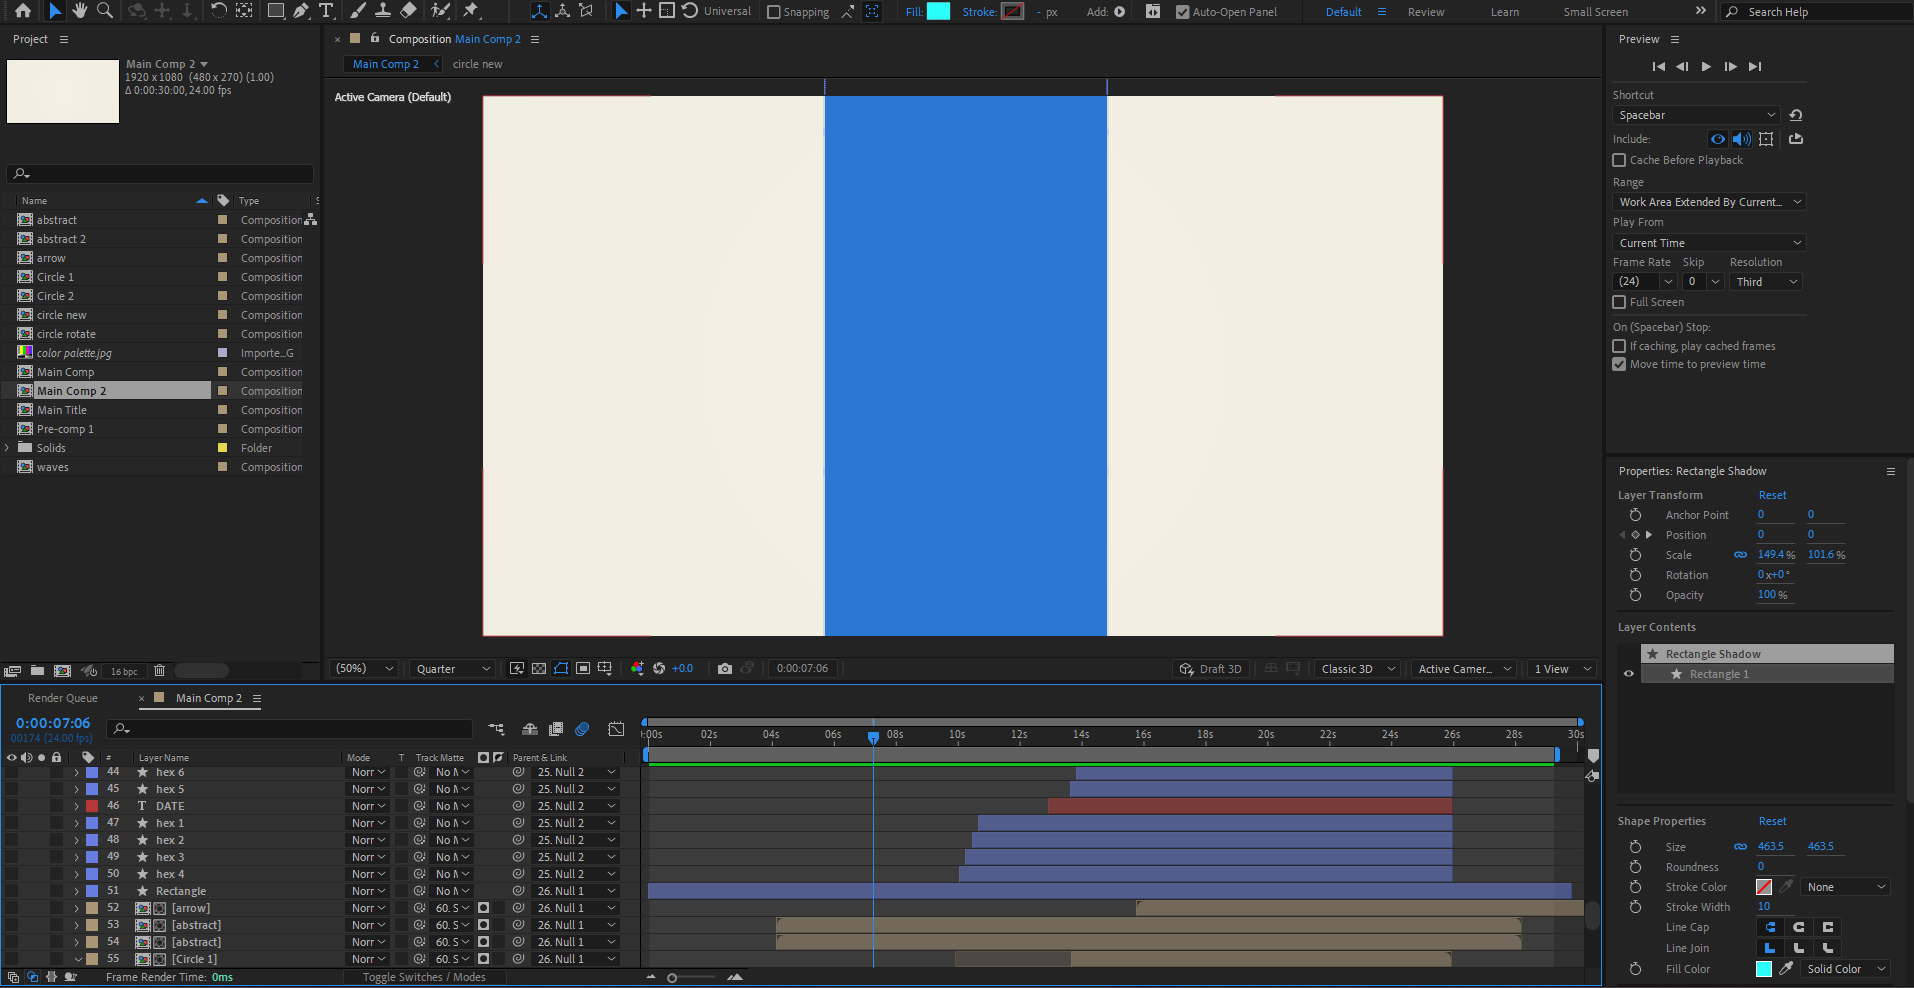This screenshot has width=1914, height=988.
Task: Enable the Full Screen checkbox
Action: point(1619,302)
